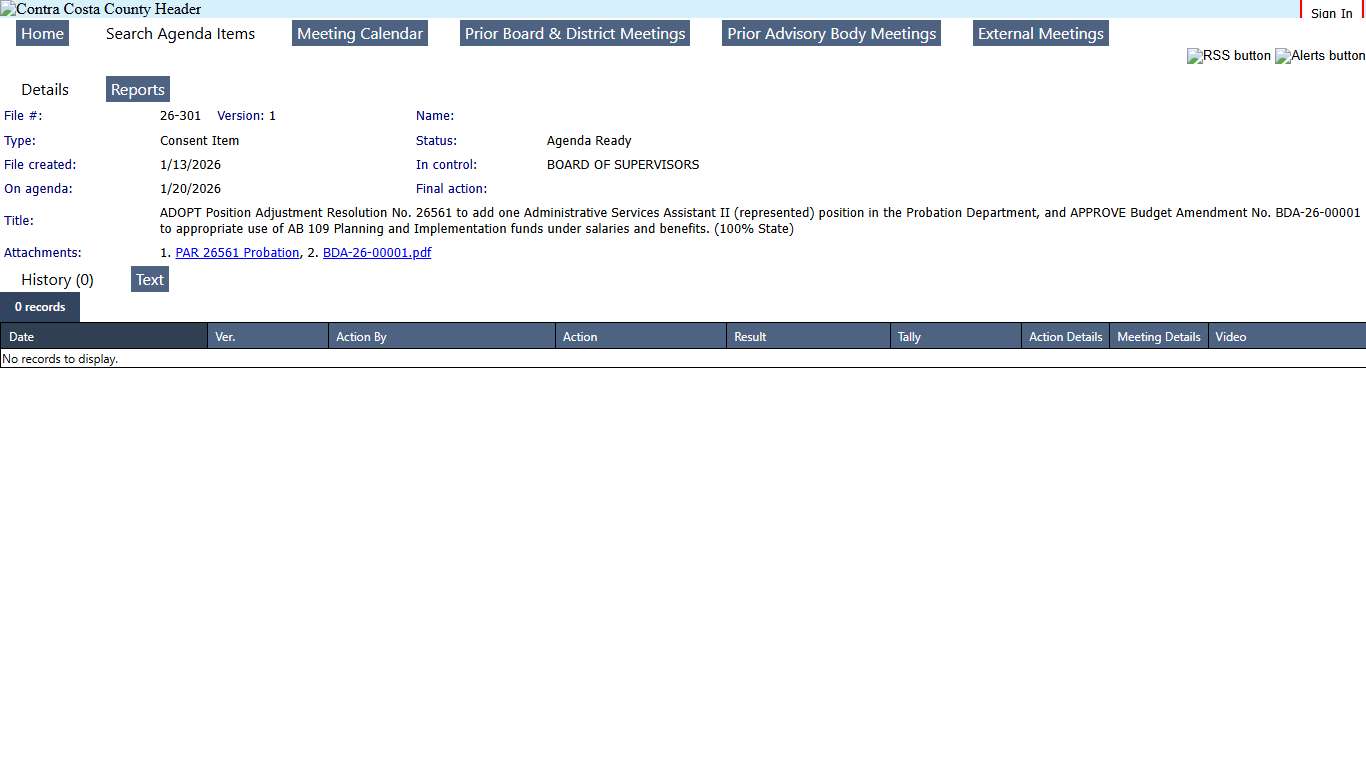Click the Result column header
The height and width of the screenshot is (768, 1366).
click(750, 337)
